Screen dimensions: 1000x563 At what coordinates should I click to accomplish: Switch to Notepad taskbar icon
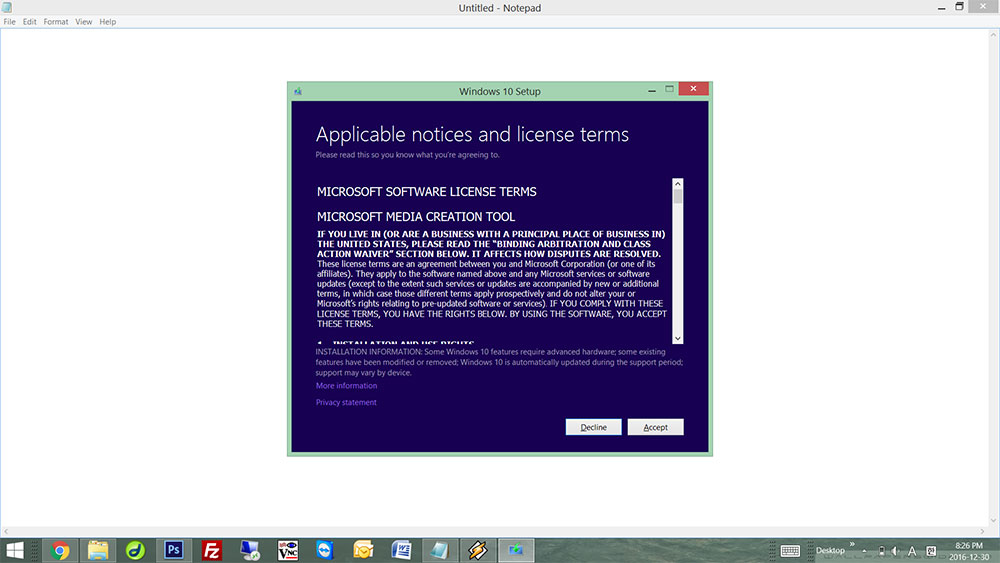pos(439,550)
